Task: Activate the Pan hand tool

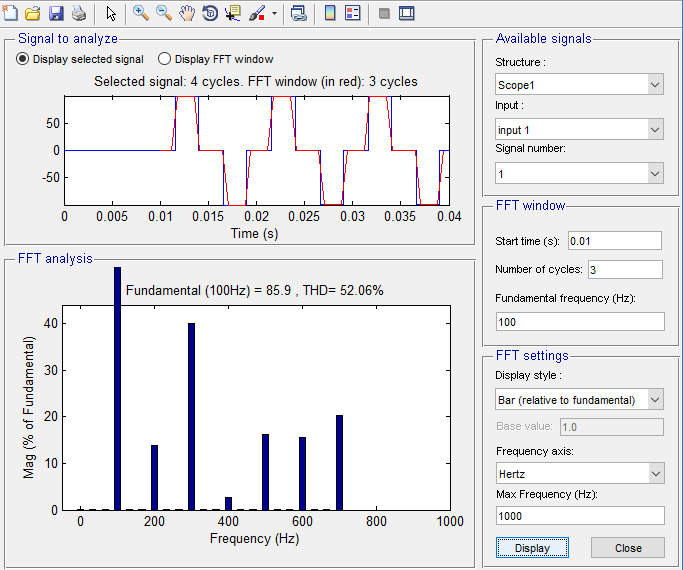Action: click(x=187, y=14)
